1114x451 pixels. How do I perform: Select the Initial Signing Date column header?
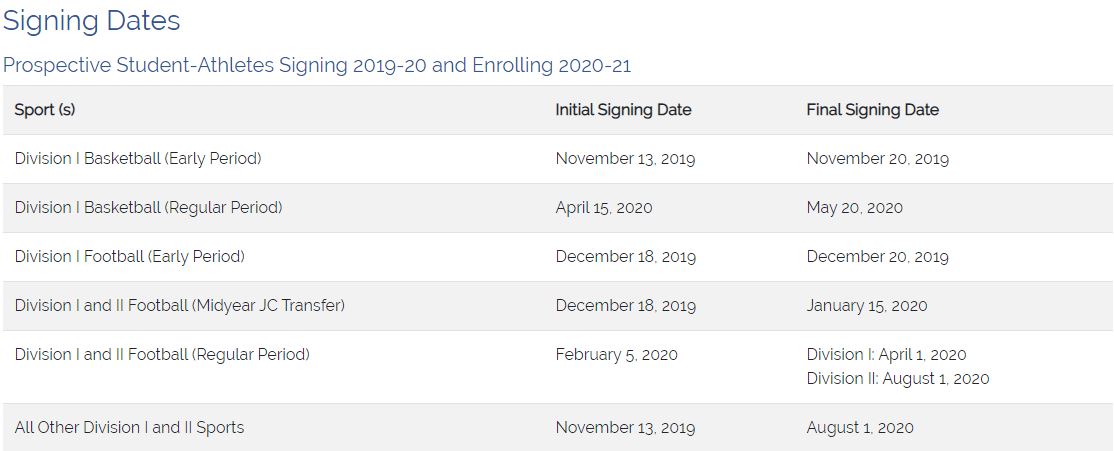point(623,110)
